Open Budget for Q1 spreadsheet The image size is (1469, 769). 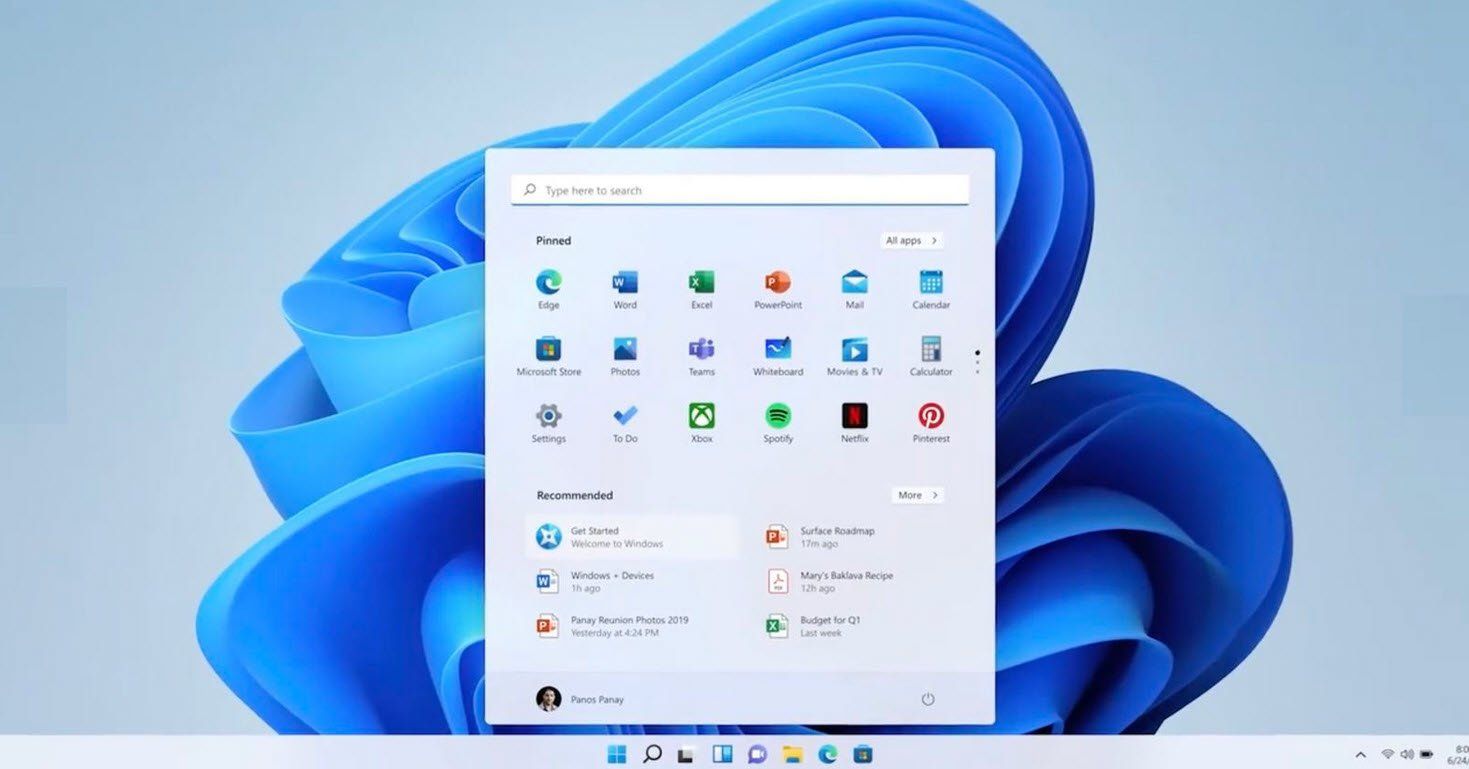click(829, 626)
